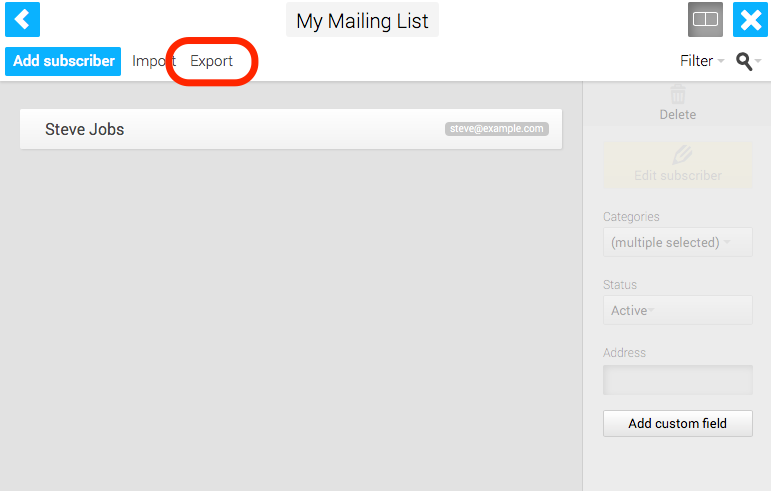Expand the Filter dropdown
This screenshot has width=771, height=491.
click(x=702, y=61)
